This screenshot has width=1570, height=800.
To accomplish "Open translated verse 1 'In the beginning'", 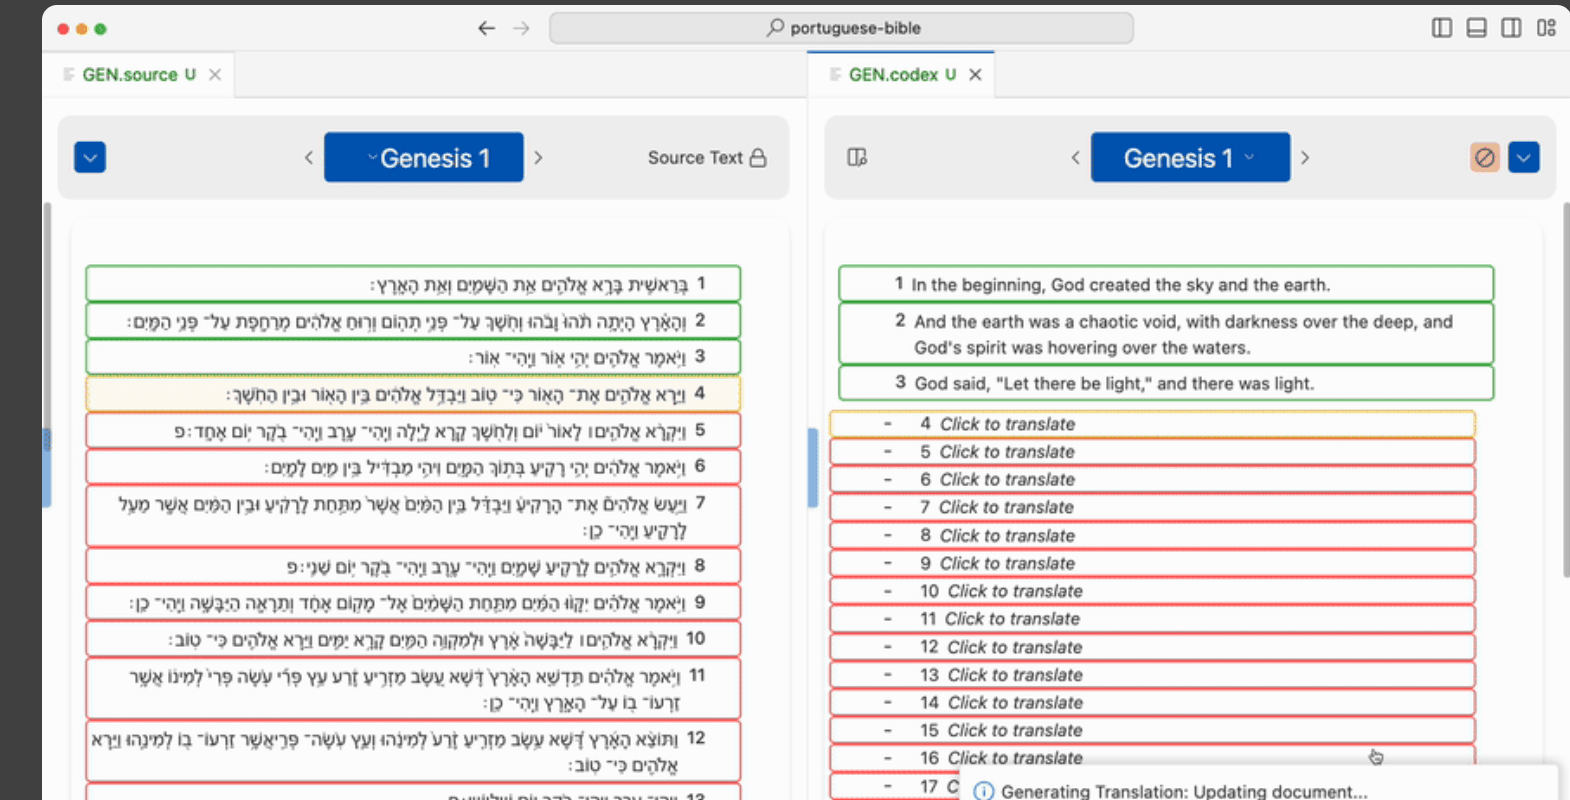I will (1166, 284).
